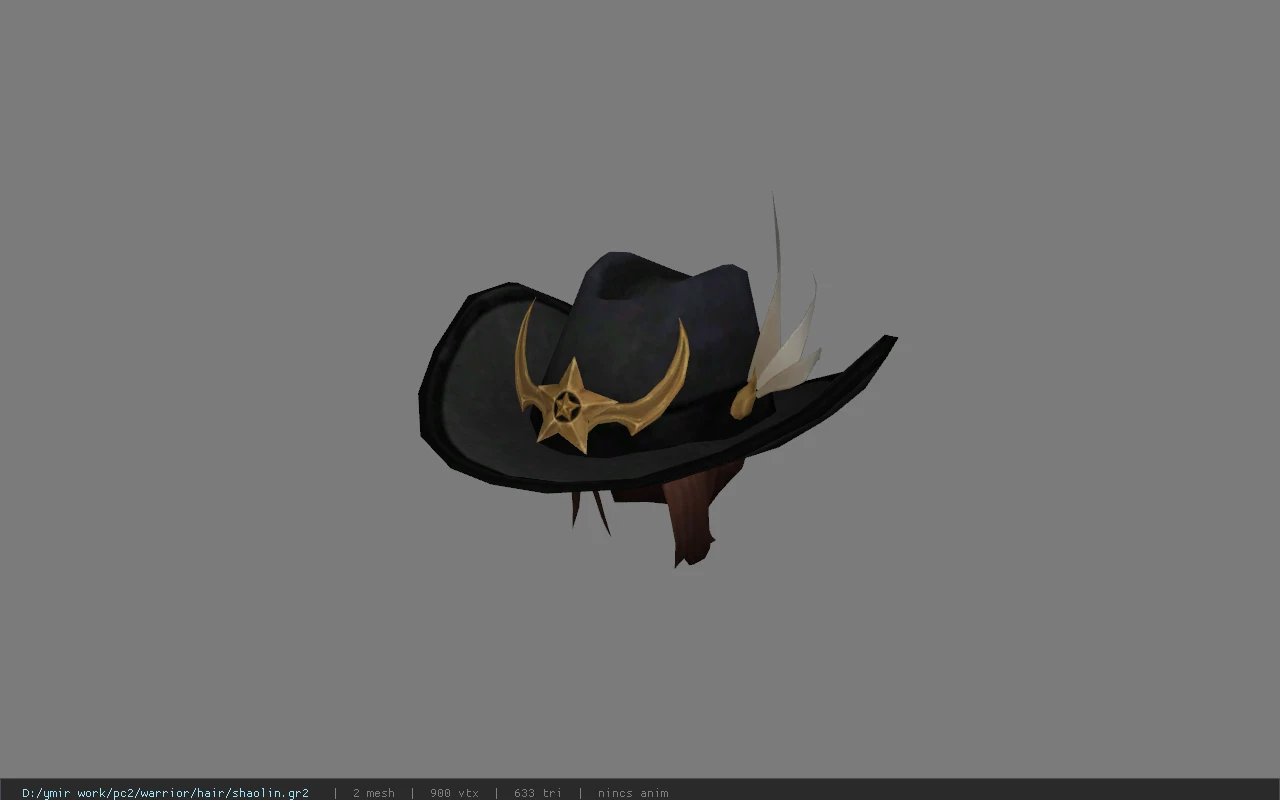The width and height of the screenshot is (1280, 800).
Task: Click the shaolin.gr2 file path in status bar
Action: [165, 793]
